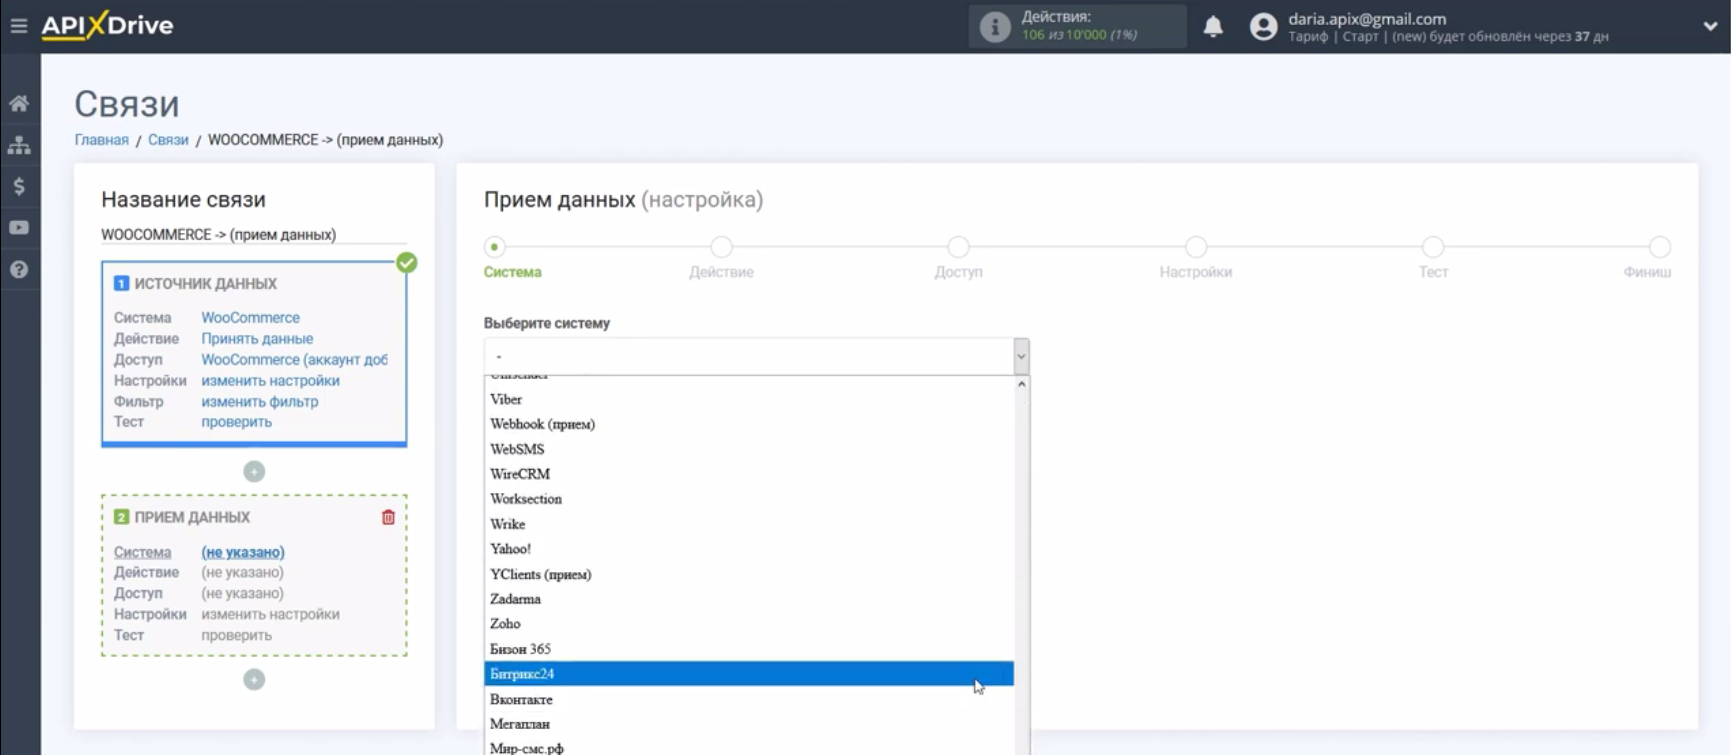Image resolution: width=1731 pixels, height=755 pixels.
Task: Choose Бизон 365 from the list
Action: tap(749, 649)
